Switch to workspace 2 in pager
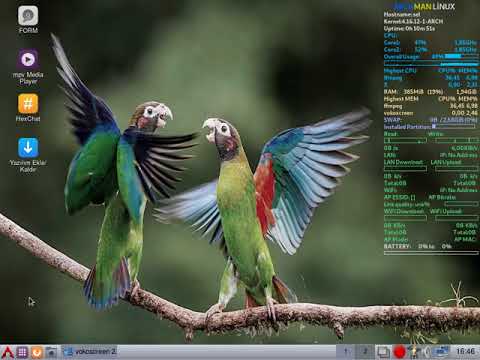 [365, 351]
